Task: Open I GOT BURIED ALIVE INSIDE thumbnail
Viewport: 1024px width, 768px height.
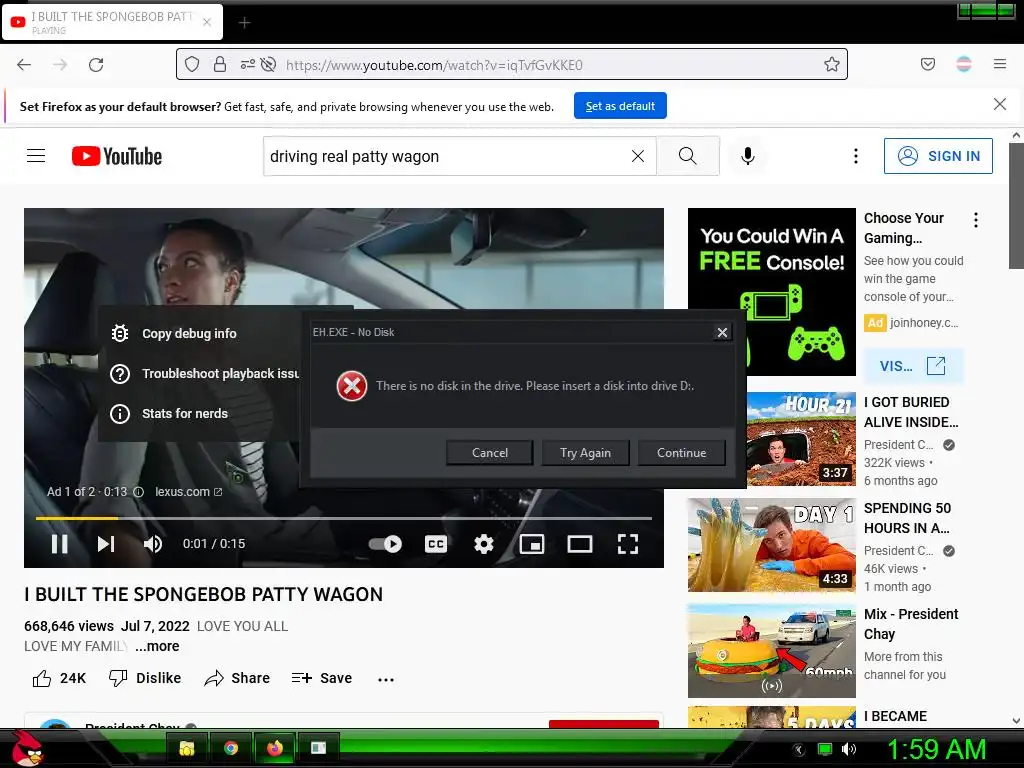Action: pyautogui.click(x=801, y=439)
